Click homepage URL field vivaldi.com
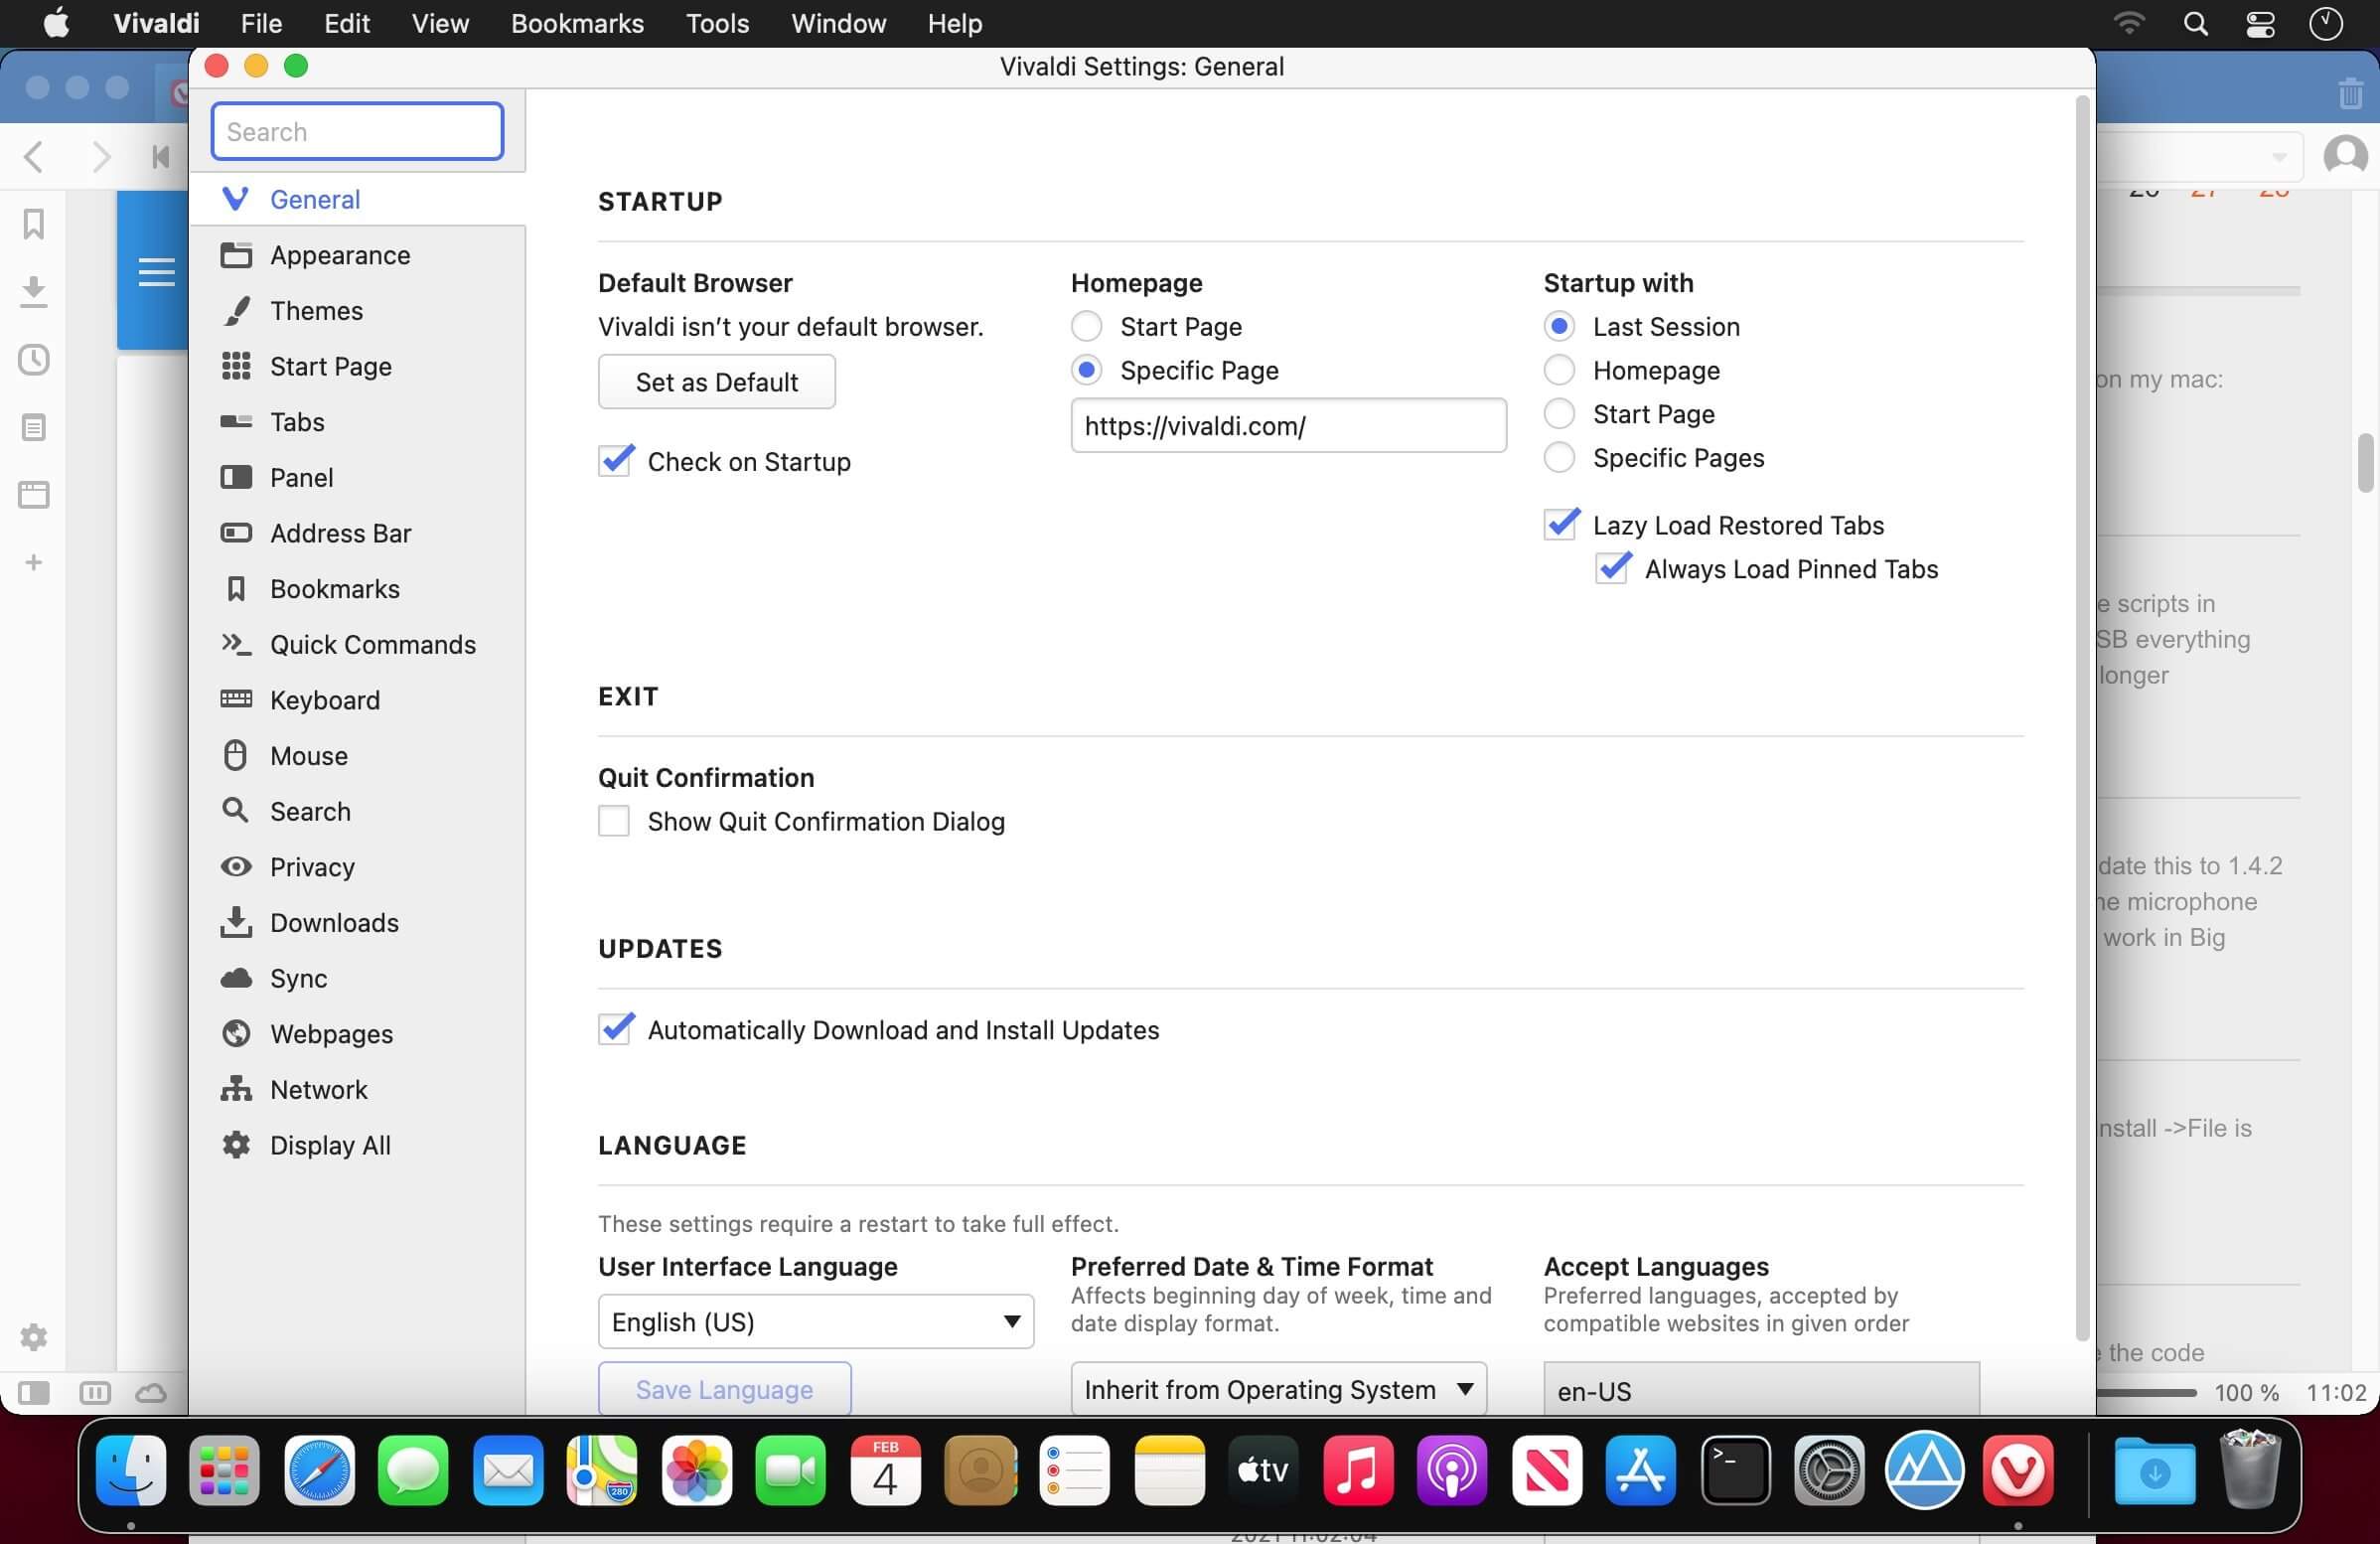This screenshot has width=2380, height=1544. click(1288, 425)
